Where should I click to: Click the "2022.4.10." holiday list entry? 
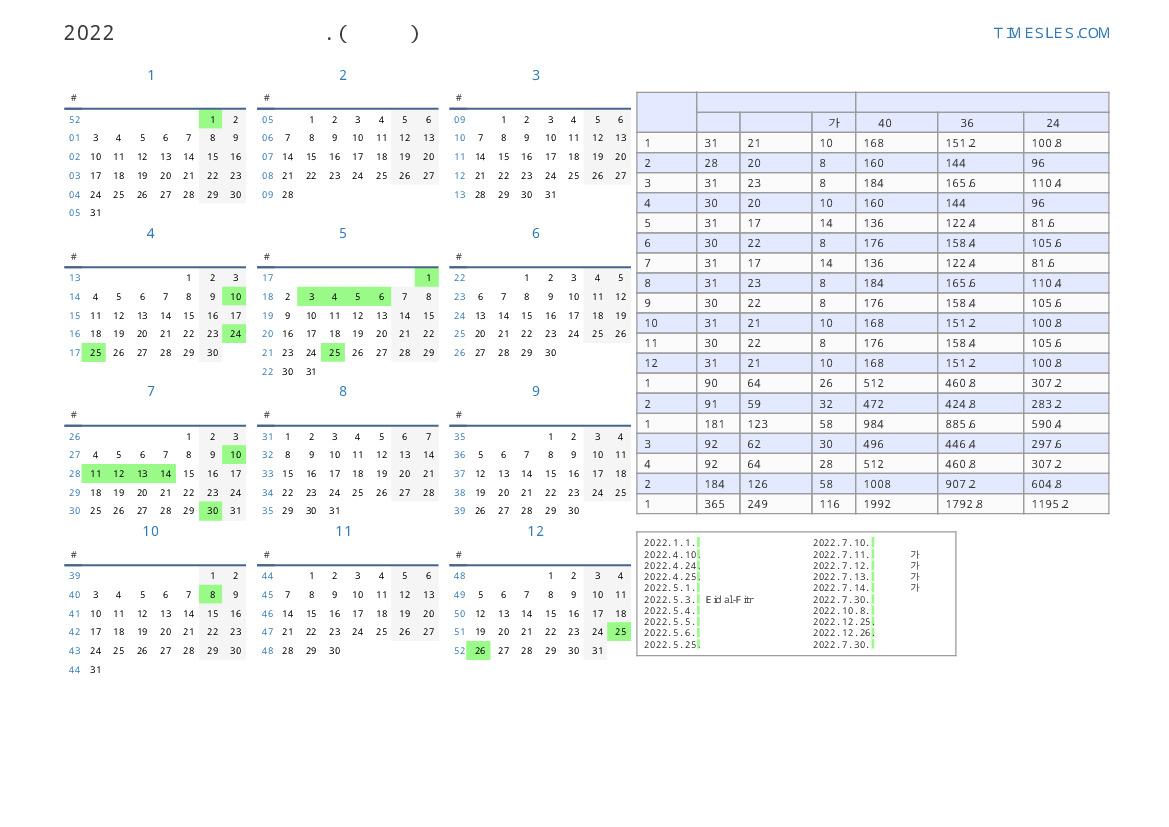(671, 554)
